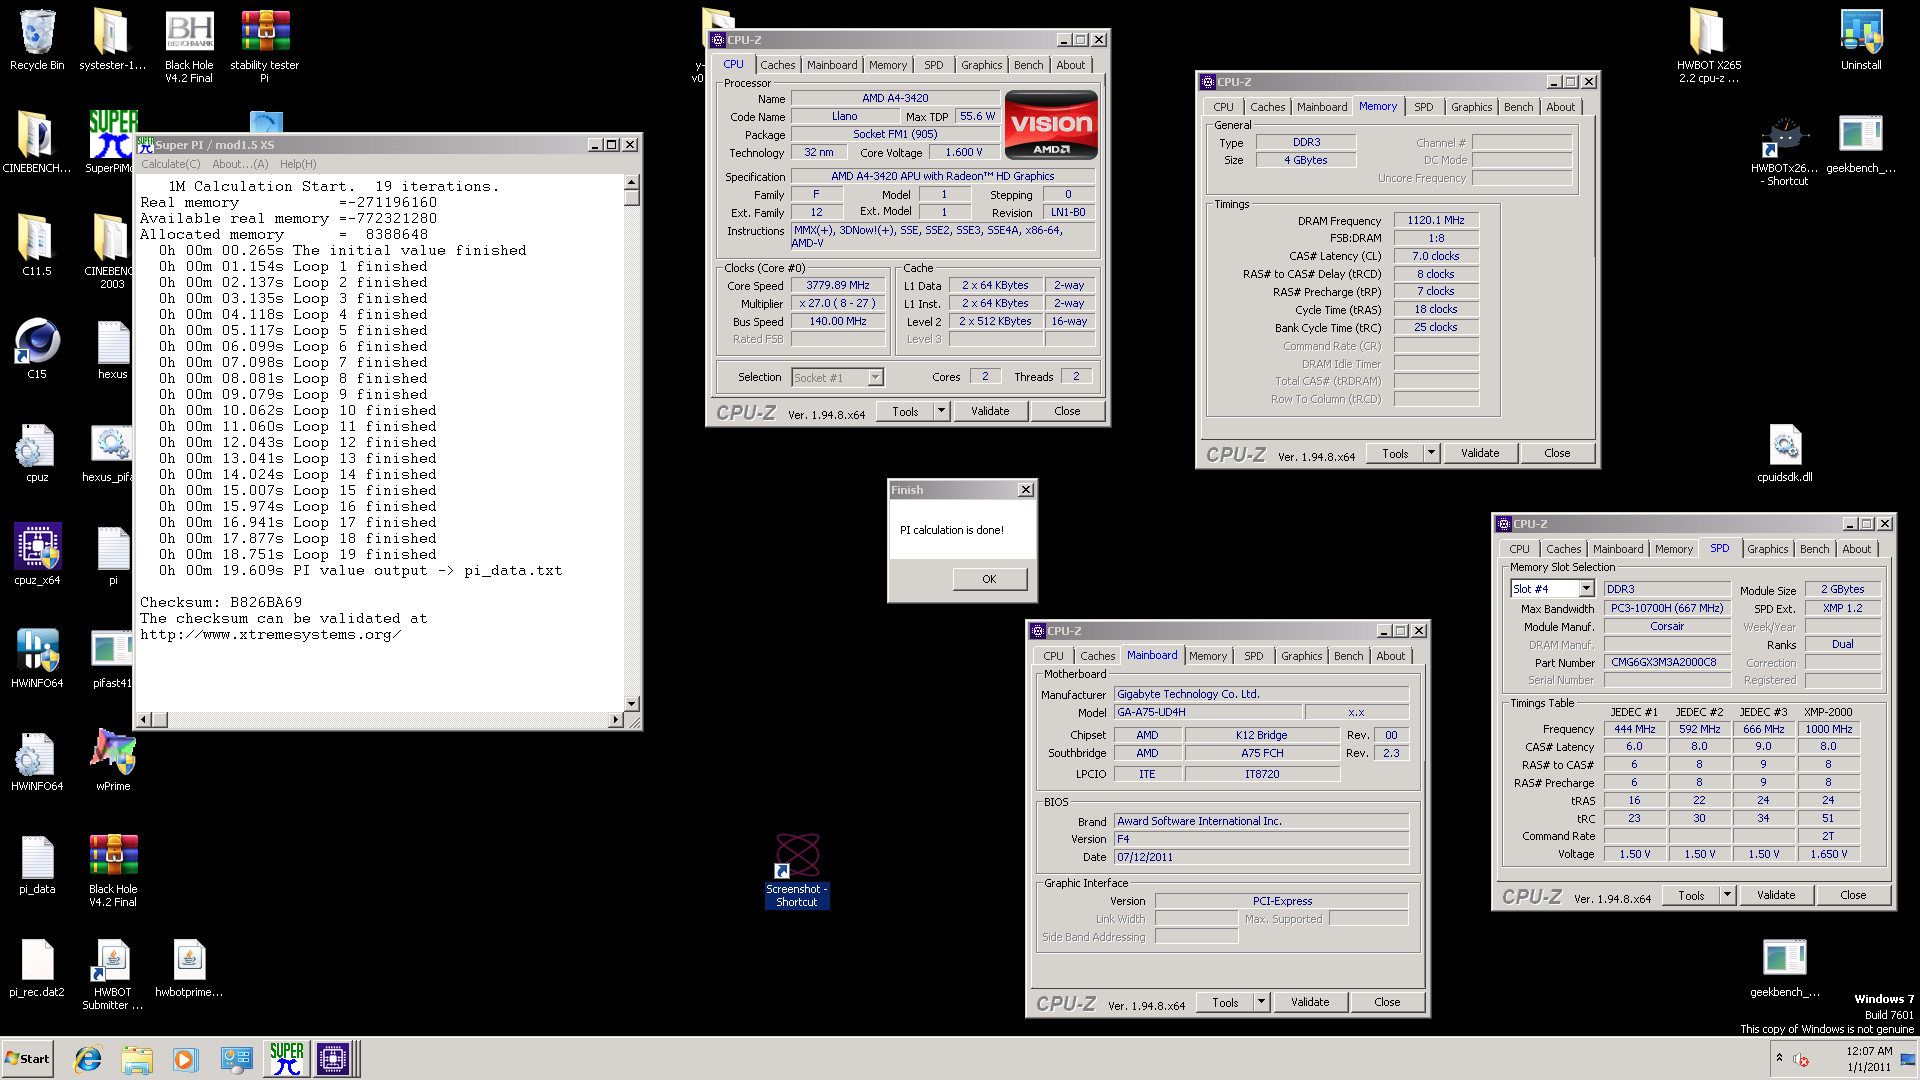This screenshot has width=1920, height=1080.
Task: Switch to Caches tab in CPU-Z CPU window
Action: click(777, 65)
